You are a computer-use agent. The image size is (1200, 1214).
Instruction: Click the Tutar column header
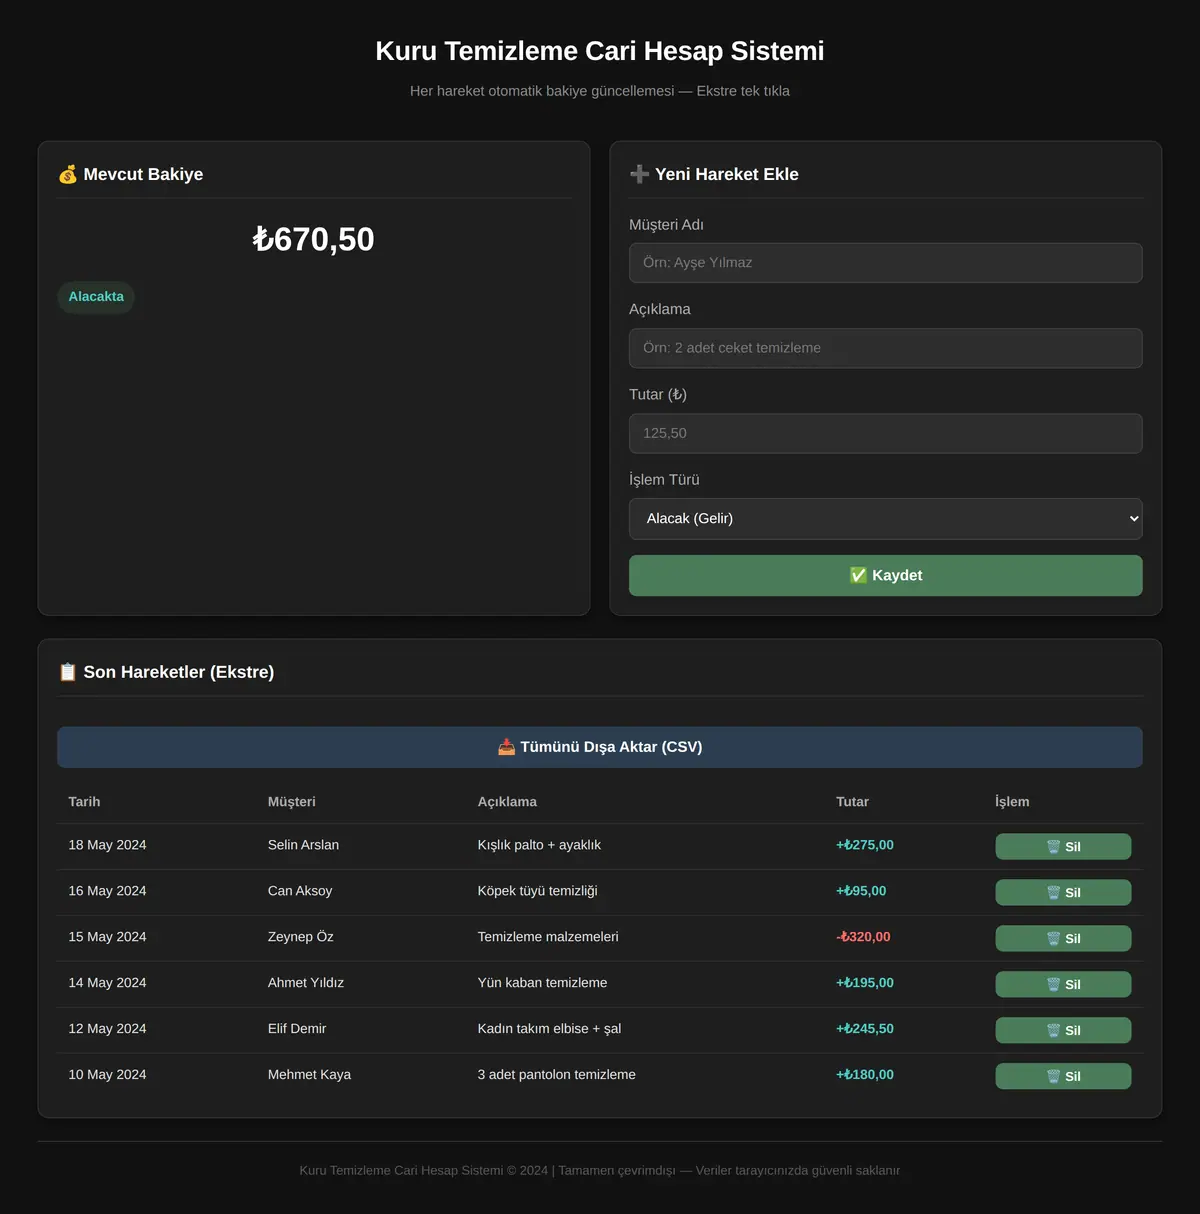click(x=852, y=801)
